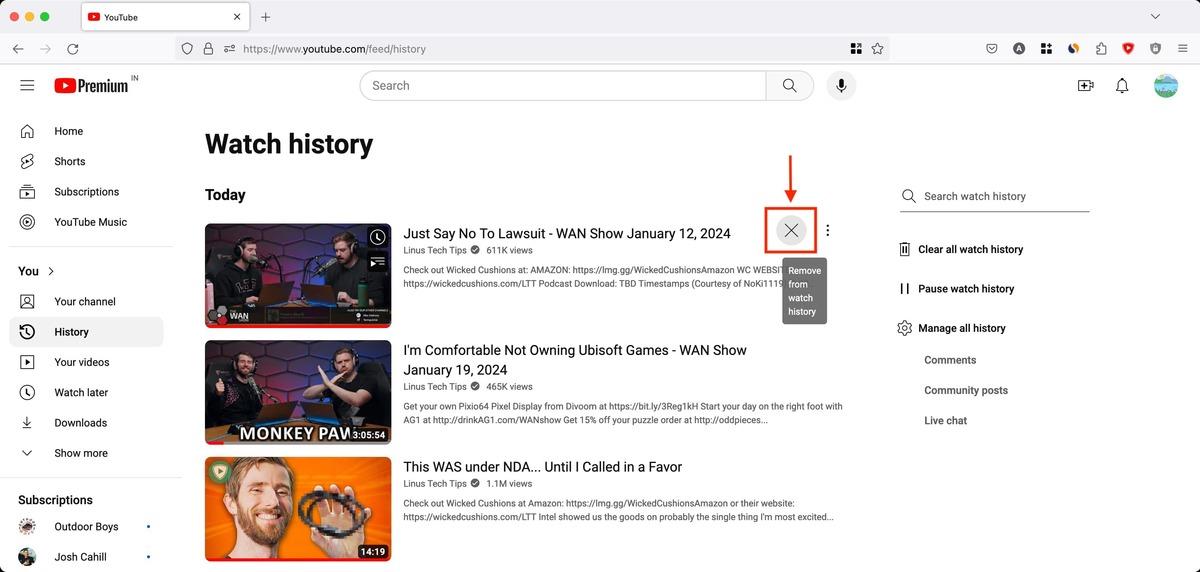The height and width of the screenshot is (572, 1200).
Task: Open the MONKEY PAW WAN Show thumbnail
Action: coord(298,392)
